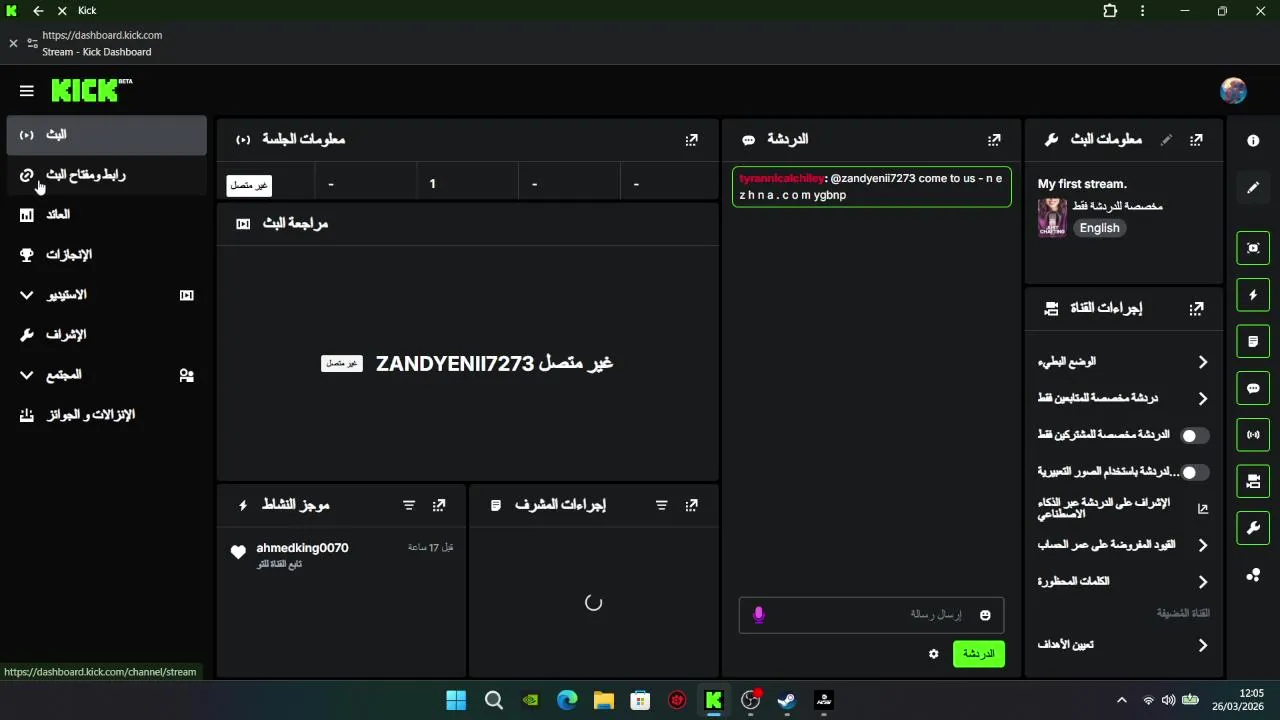Open the external-link icon for الإشراف عبر الذكاء الاصطناعي
1280x720 pixels.
point(1203,509)
